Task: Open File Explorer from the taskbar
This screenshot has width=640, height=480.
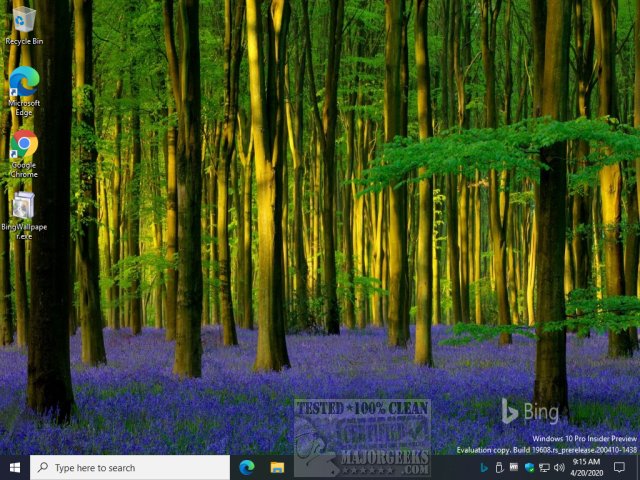Action: 277,467
